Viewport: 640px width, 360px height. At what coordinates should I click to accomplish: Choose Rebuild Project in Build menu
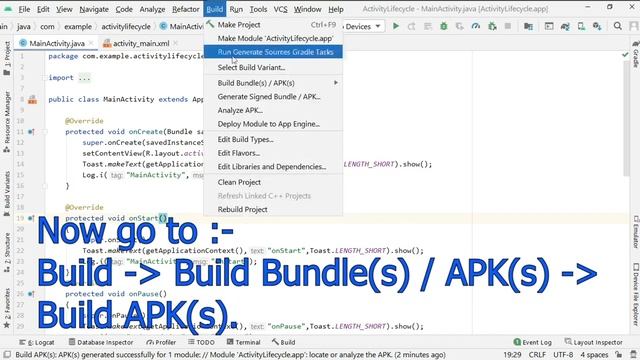point(273,209)
